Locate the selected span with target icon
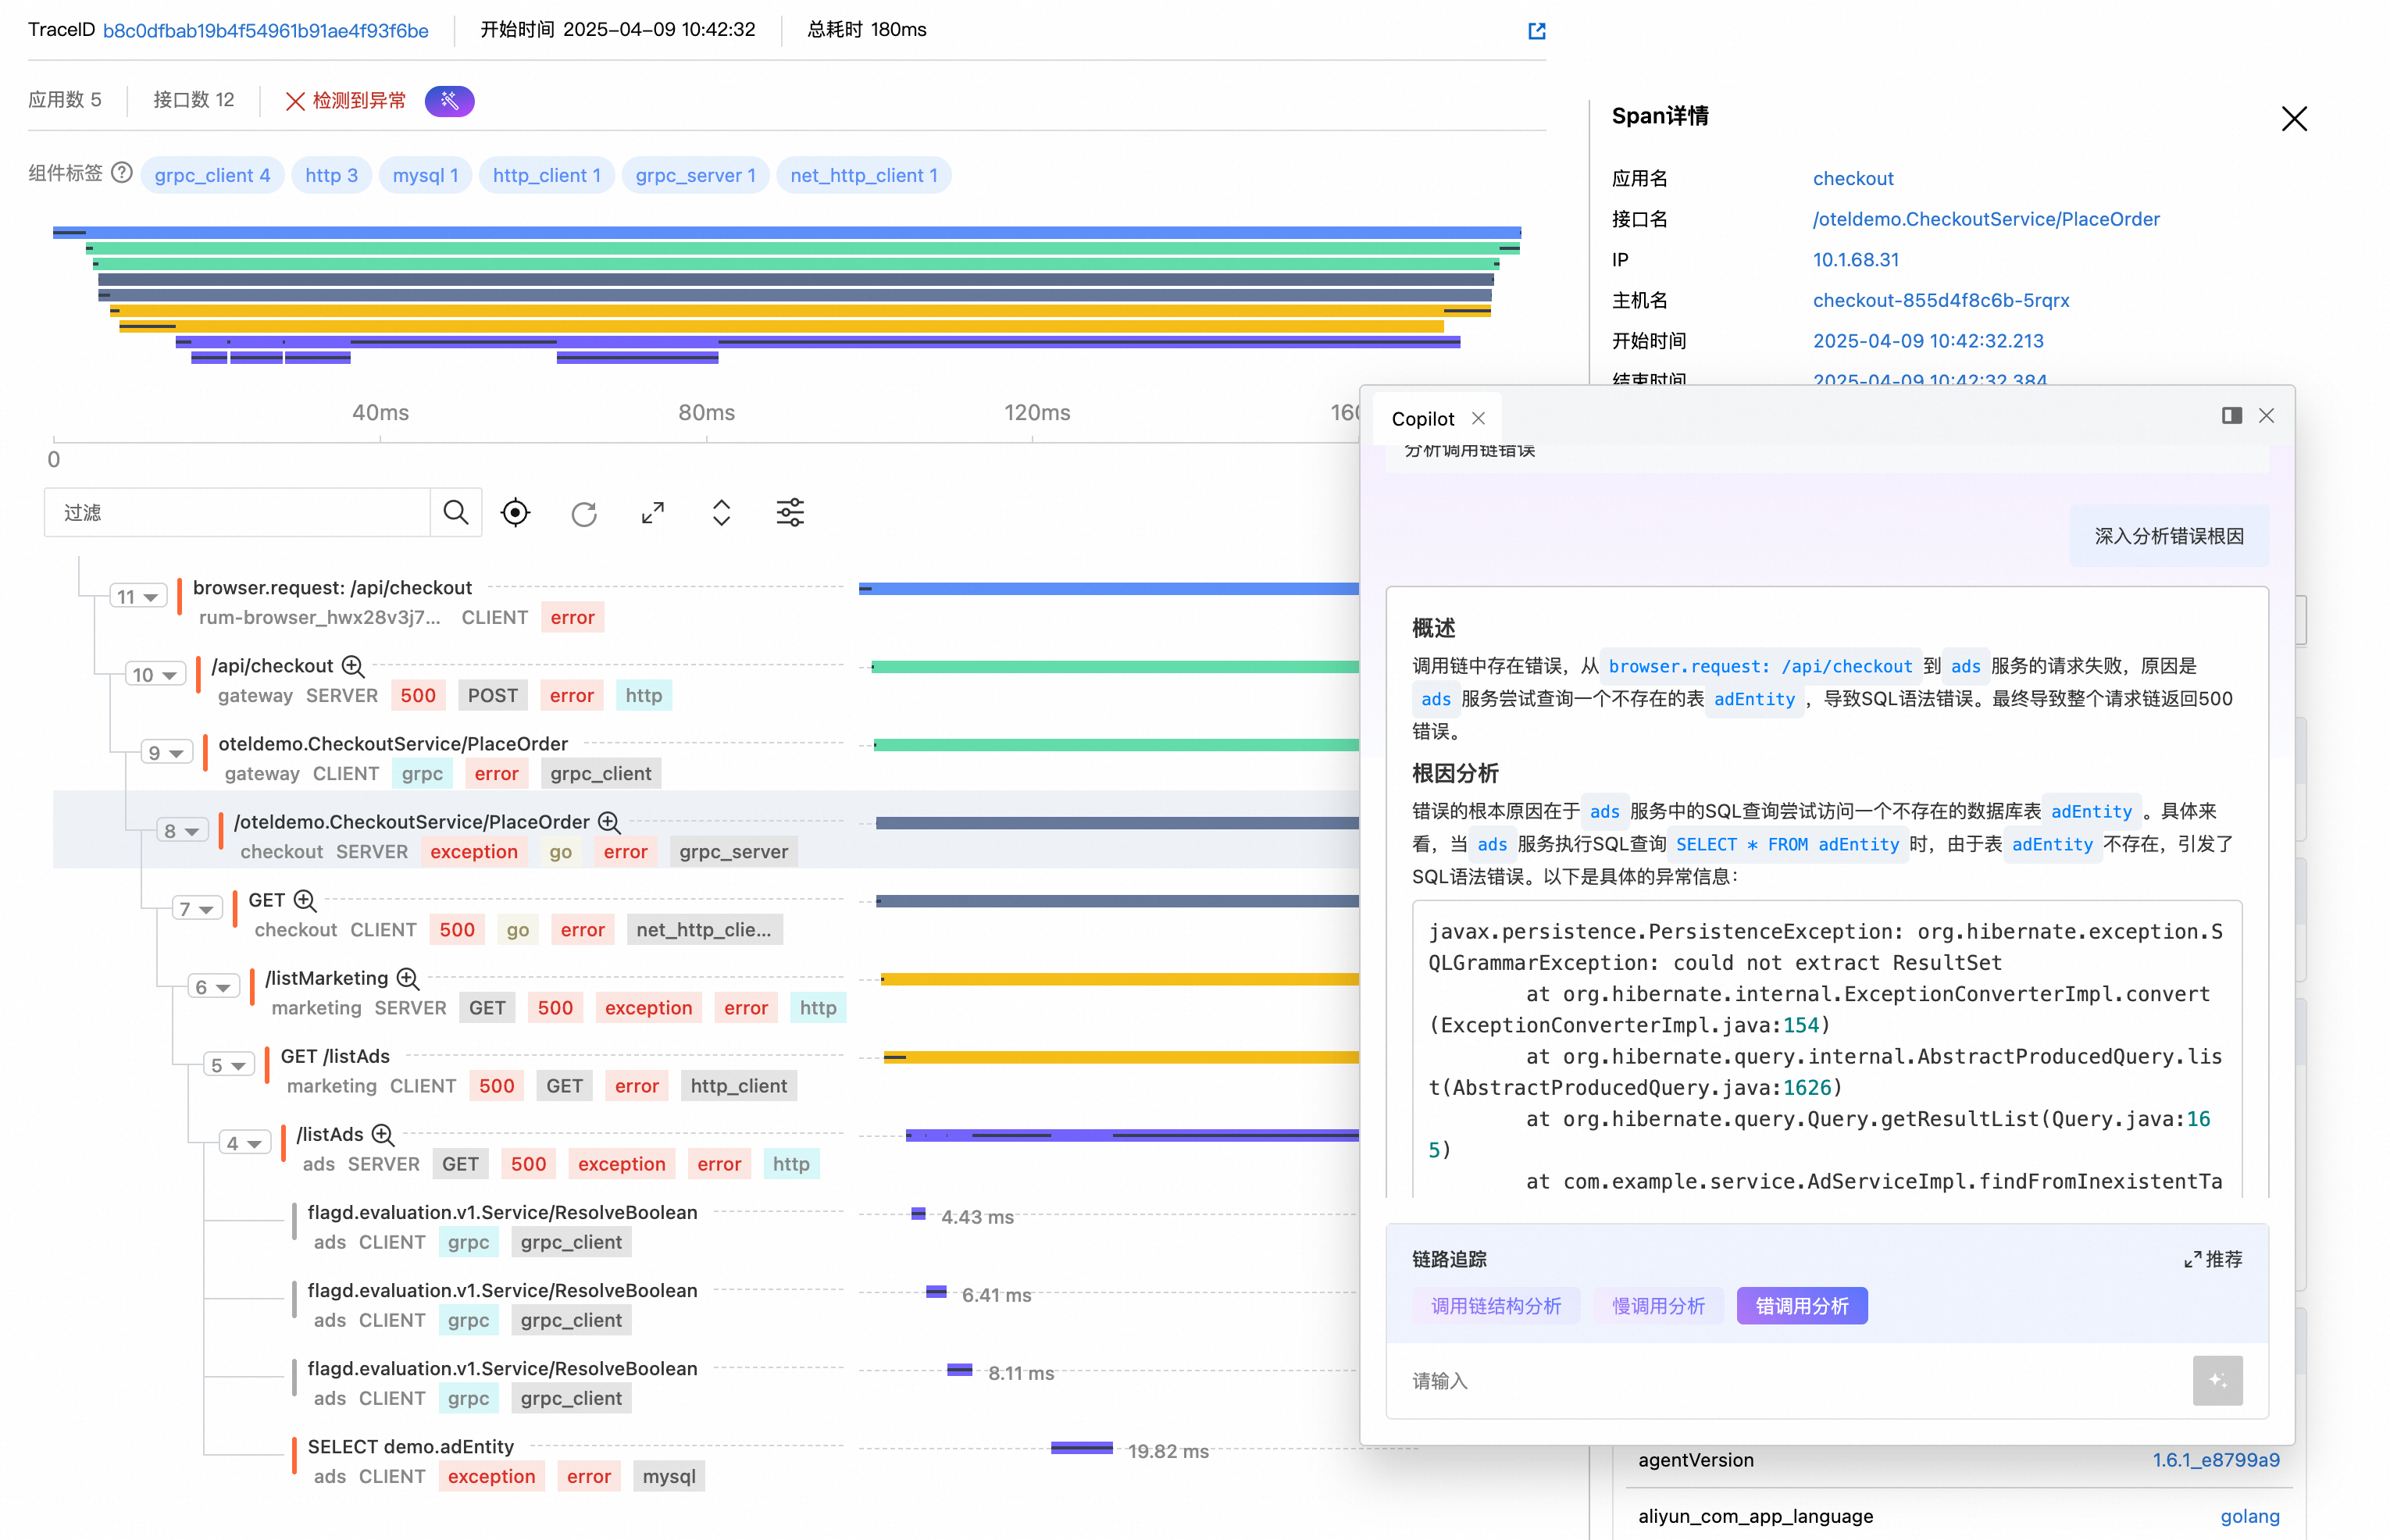 pyautogui.click(x=515, y=513)
